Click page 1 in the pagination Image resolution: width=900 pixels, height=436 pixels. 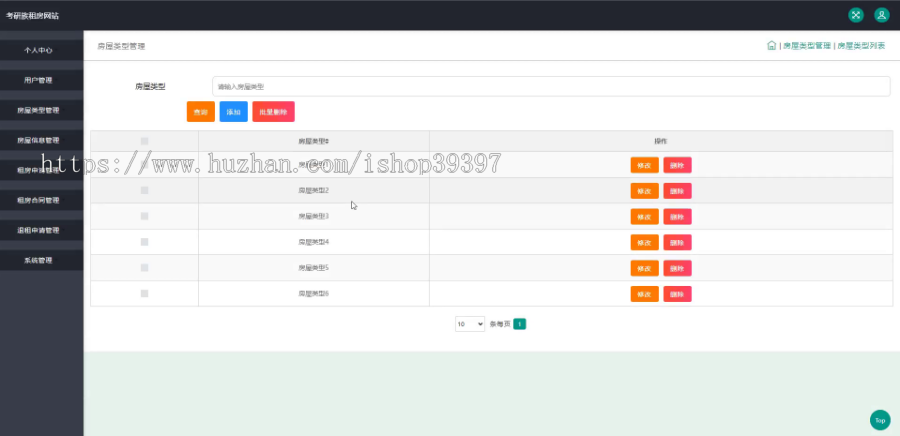point(519,324)
